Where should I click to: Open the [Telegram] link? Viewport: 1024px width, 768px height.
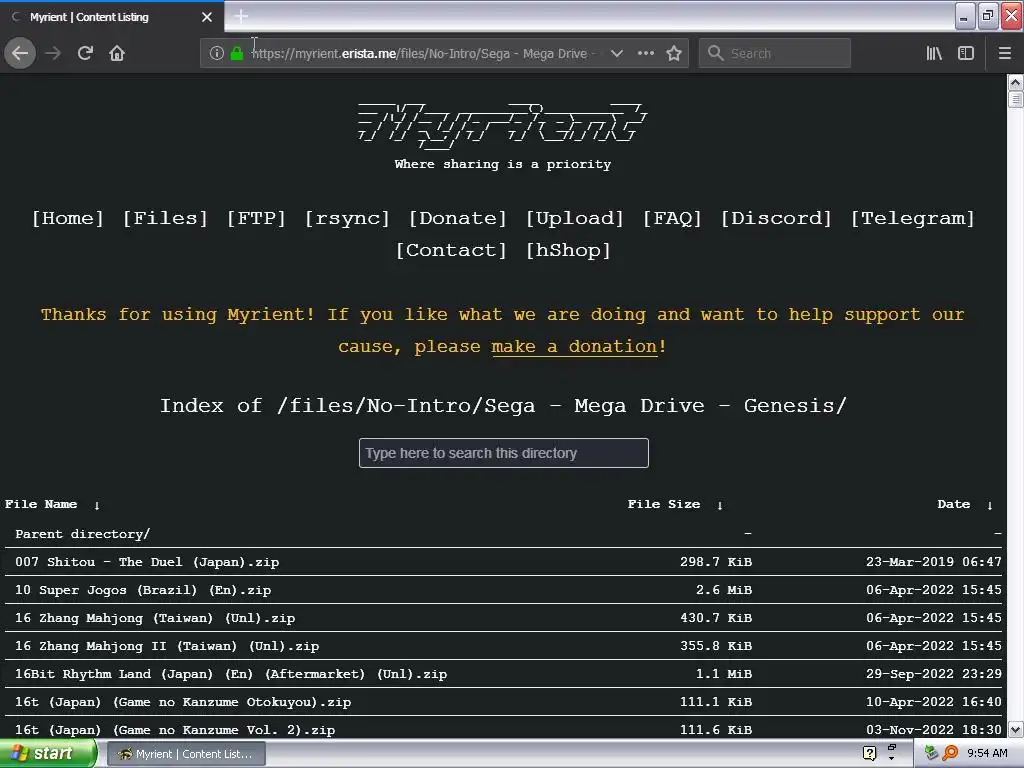point(912,218)
